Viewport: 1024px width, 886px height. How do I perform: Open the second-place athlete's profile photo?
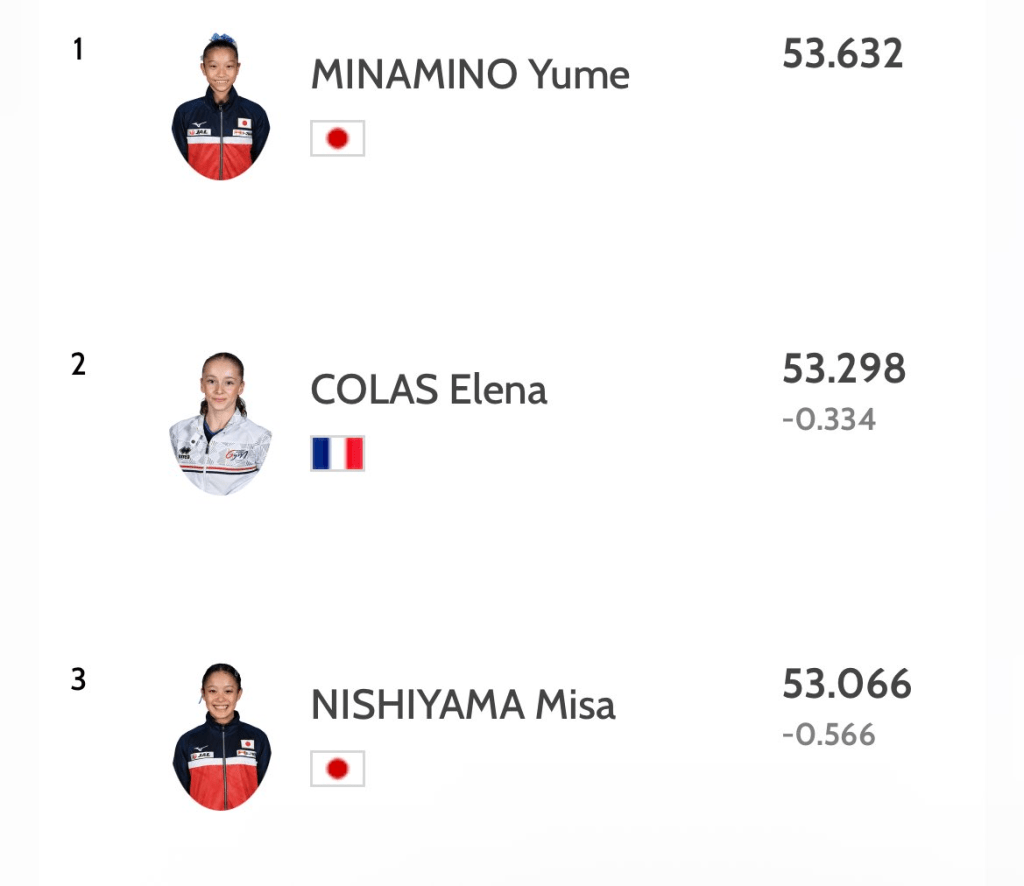(221, 423)
